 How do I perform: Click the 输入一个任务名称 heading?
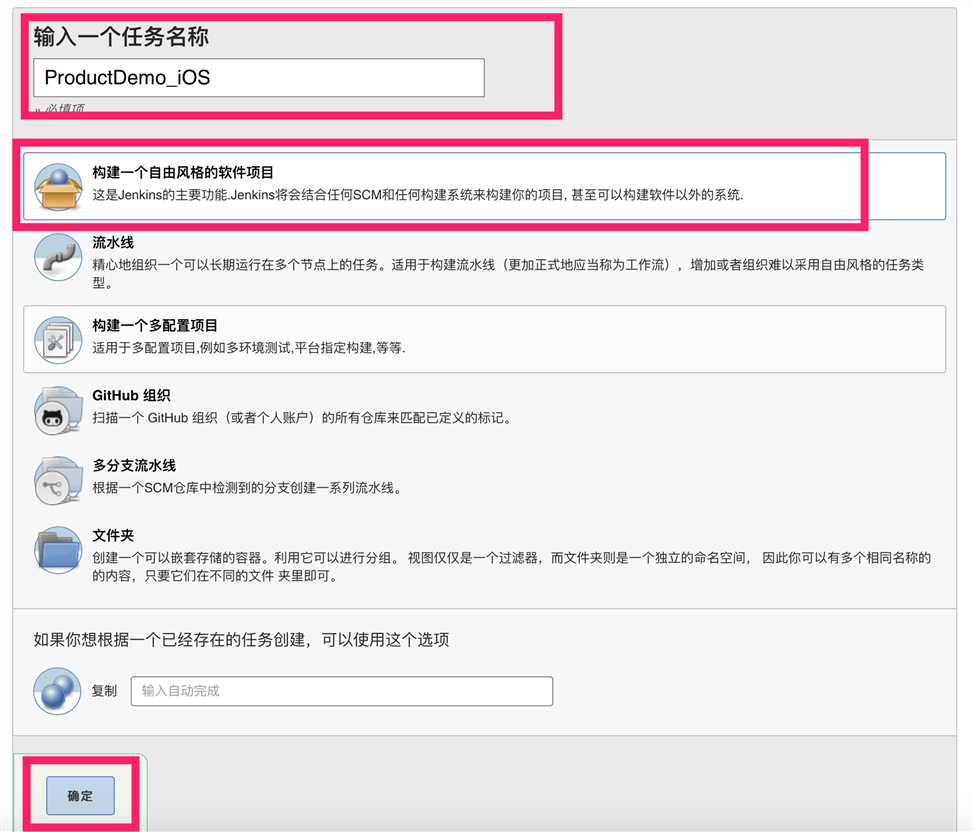pyautogui.click(x=121, y=37)
